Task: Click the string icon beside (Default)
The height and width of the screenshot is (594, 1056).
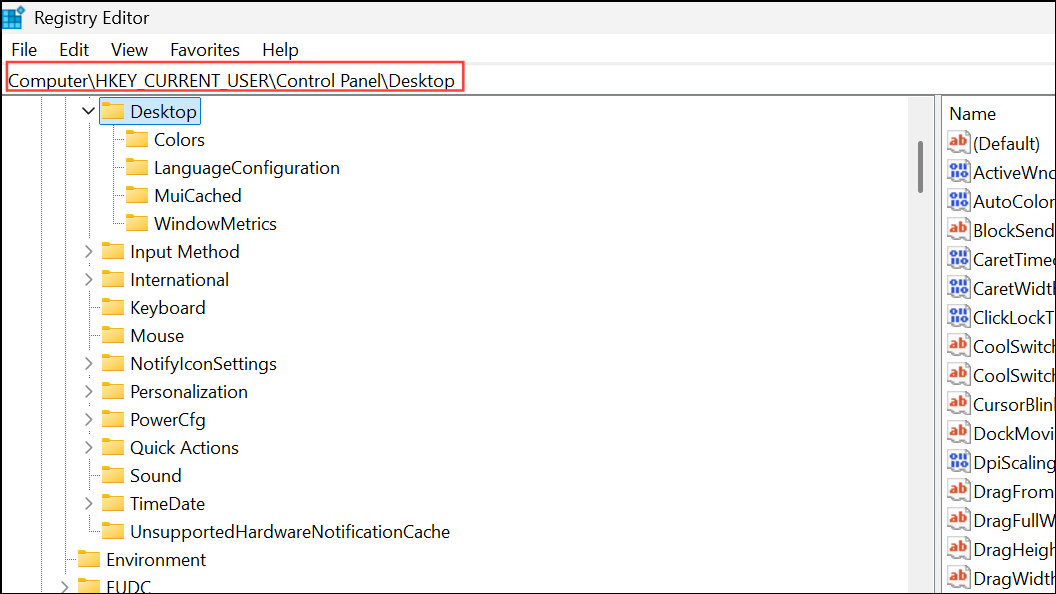Action: click(958, 142)
